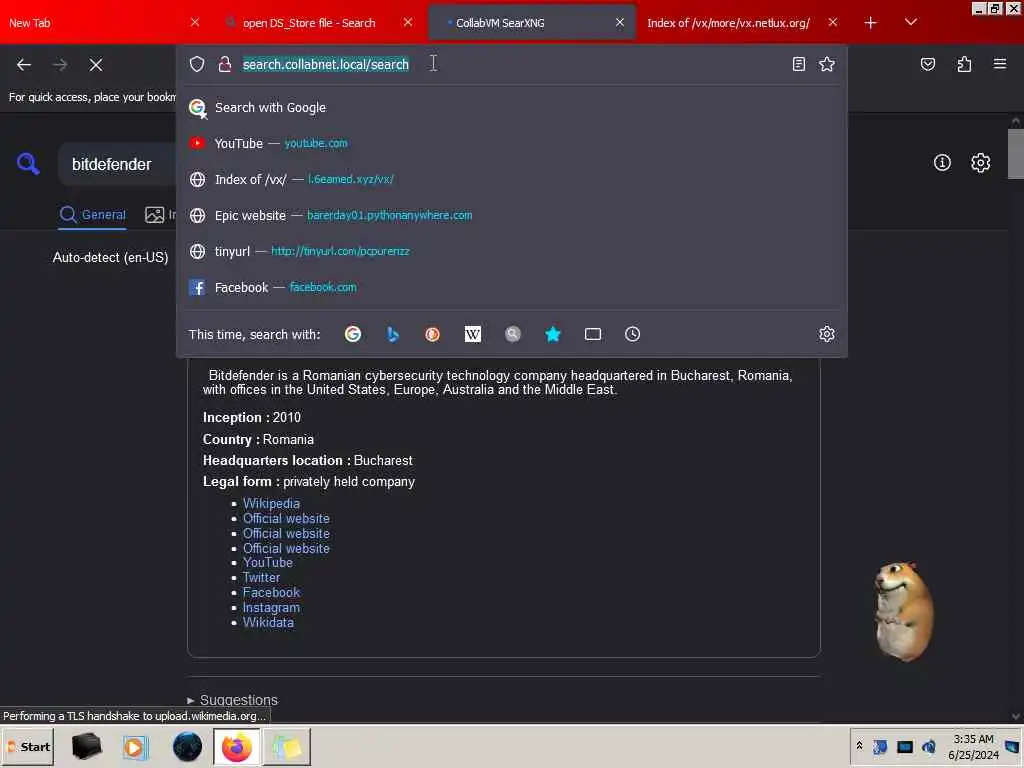The width and height of the screenshot is (1024, 768).
Task: Open the Wikidata link in infobox
Action: [x=268, y=622]
